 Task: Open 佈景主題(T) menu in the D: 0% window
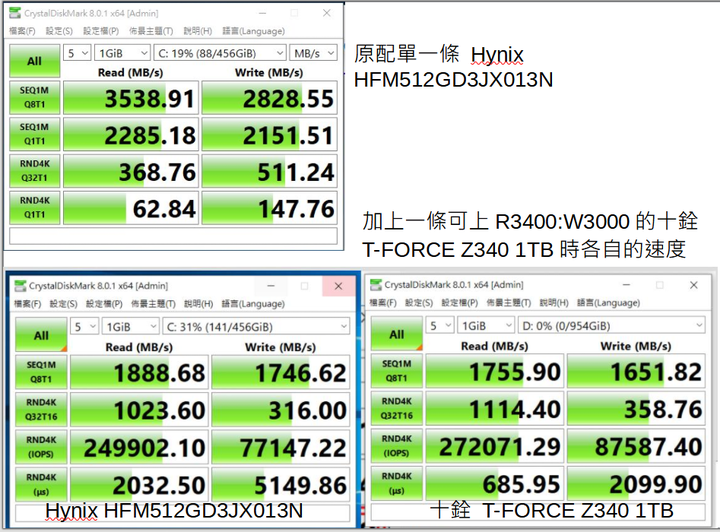(x=509, y=303)
